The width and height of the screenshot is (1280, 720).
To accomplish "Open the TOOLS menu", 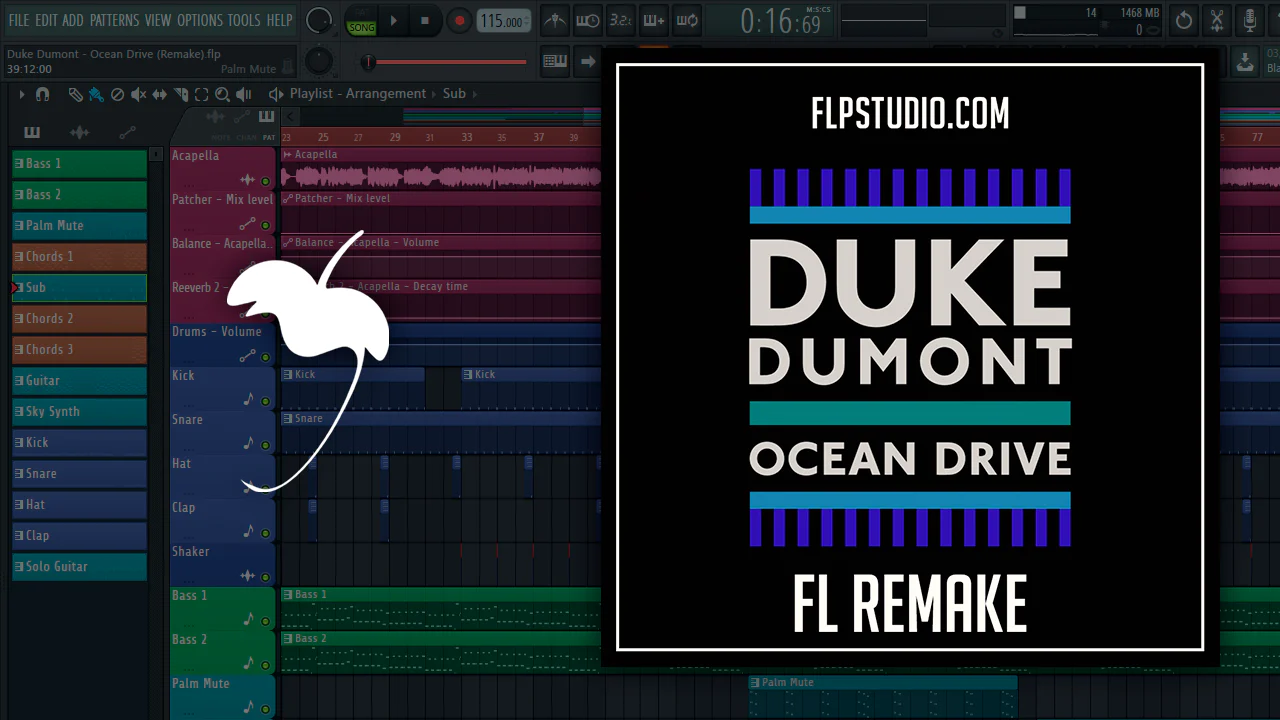I will tap(244, 20).
